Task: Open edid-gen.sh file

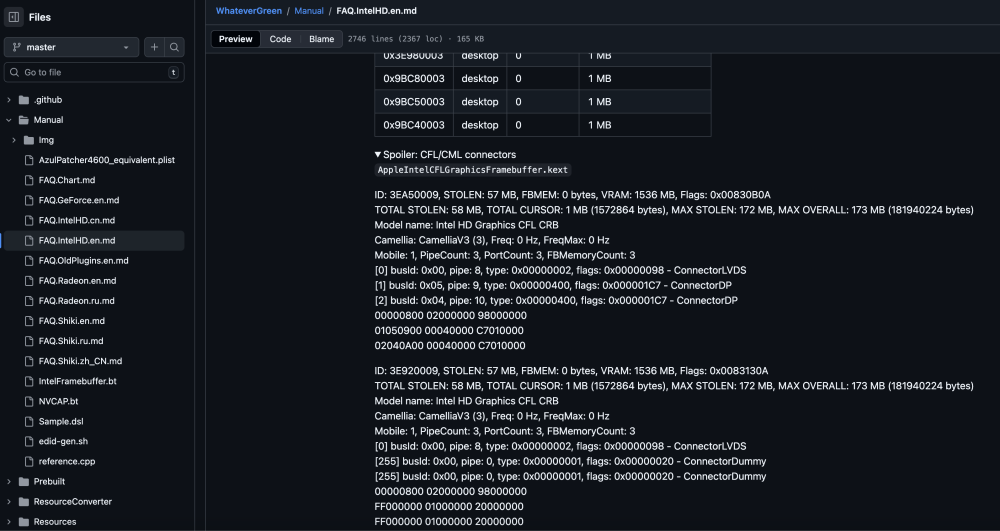Action: (x=63, y=441)
